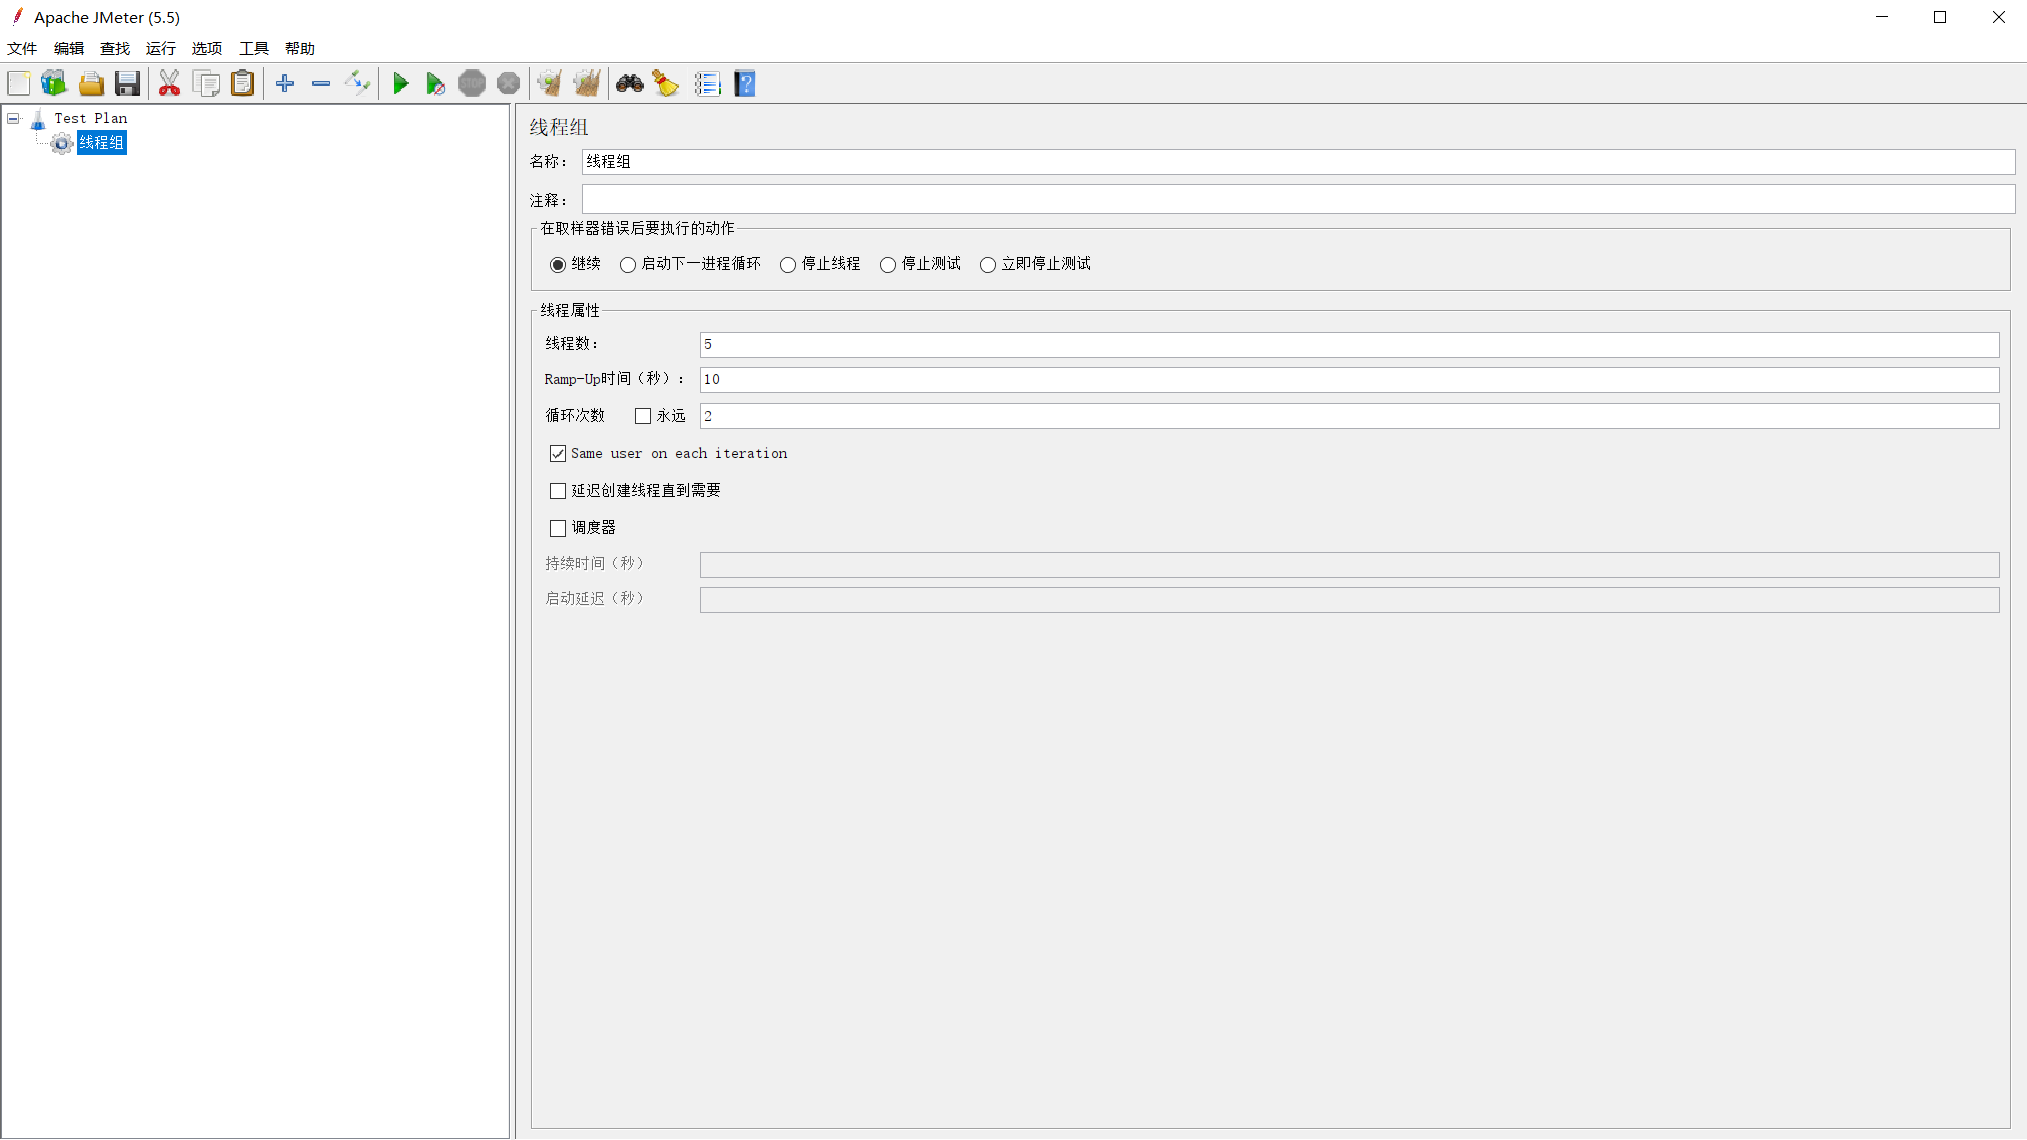Image resolution: width=2027 pixels, height=1140 pixels.
Task: Click the 名称 input field
Action: 1298,162
